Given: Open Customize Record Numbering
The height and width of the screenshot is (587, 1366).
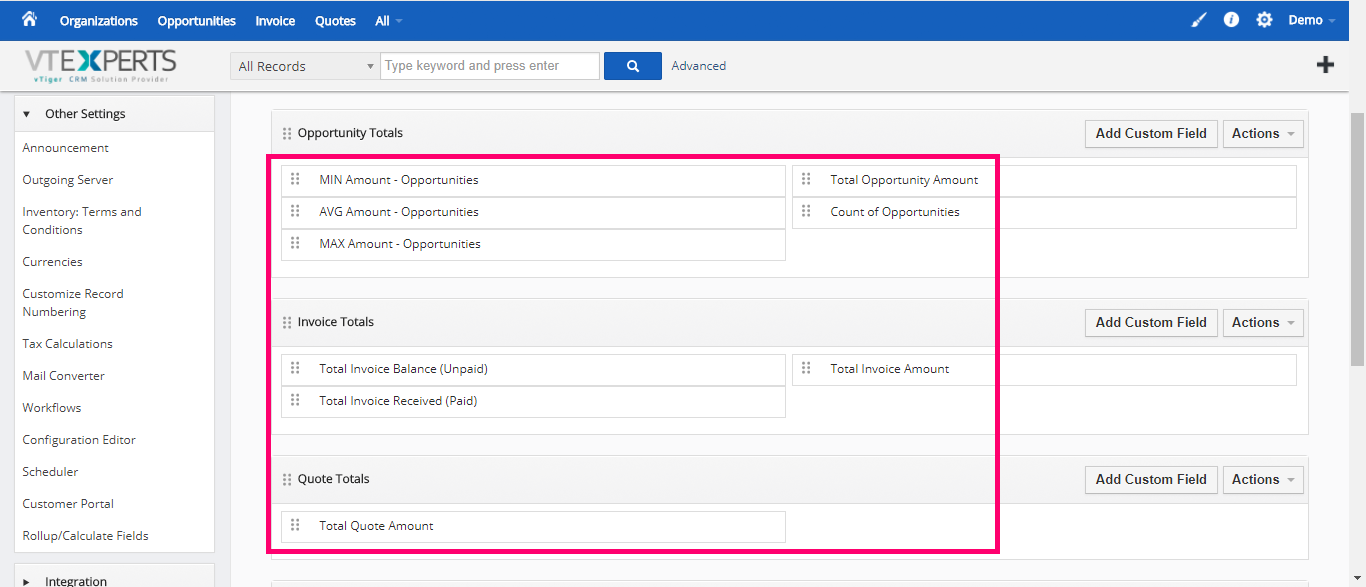Looking at the screenshot, I should coord(73,303).
